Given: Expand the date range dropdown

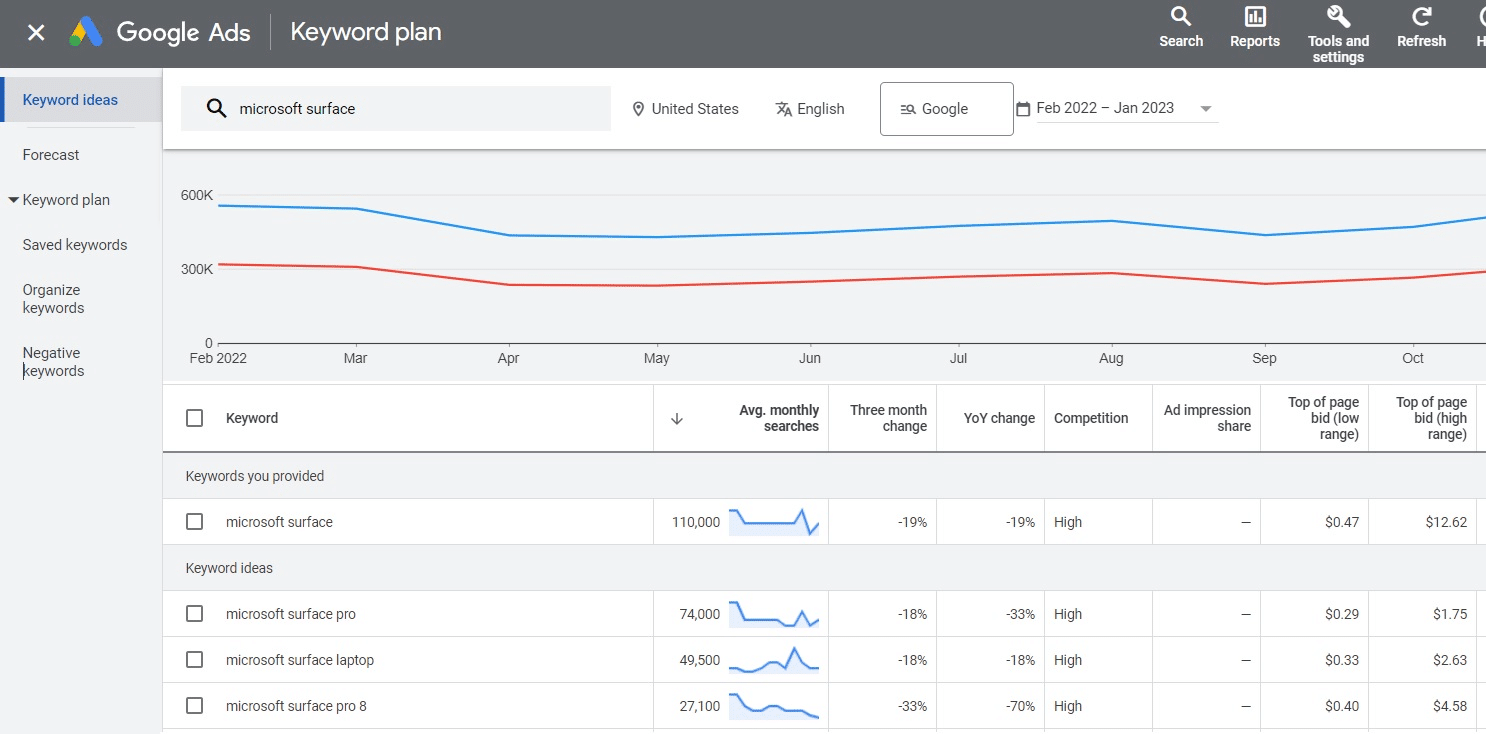Looking at the screenshot, I should tap(1206, 108).
